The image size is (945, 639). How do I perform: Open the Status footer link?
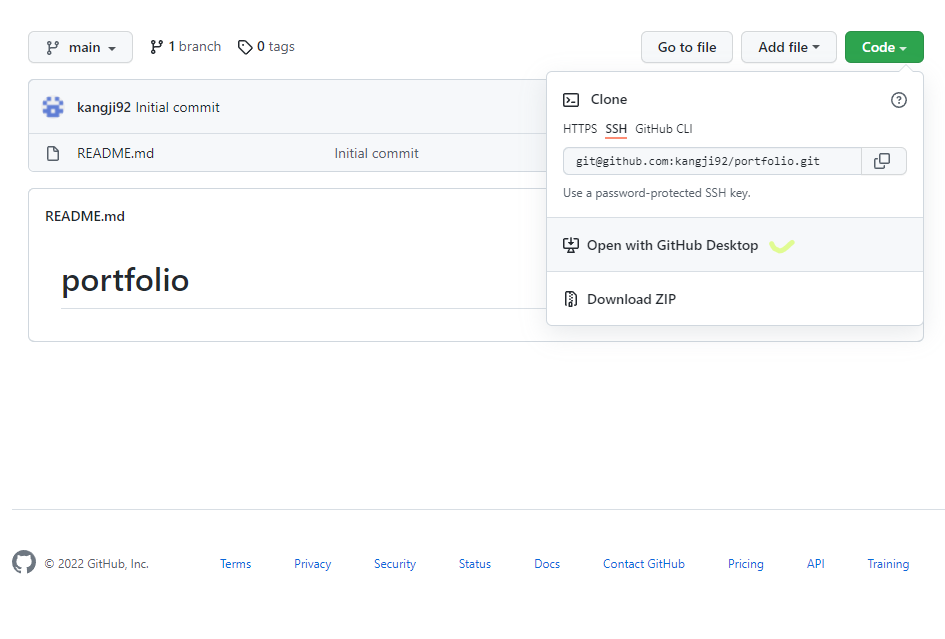point(474,564)
